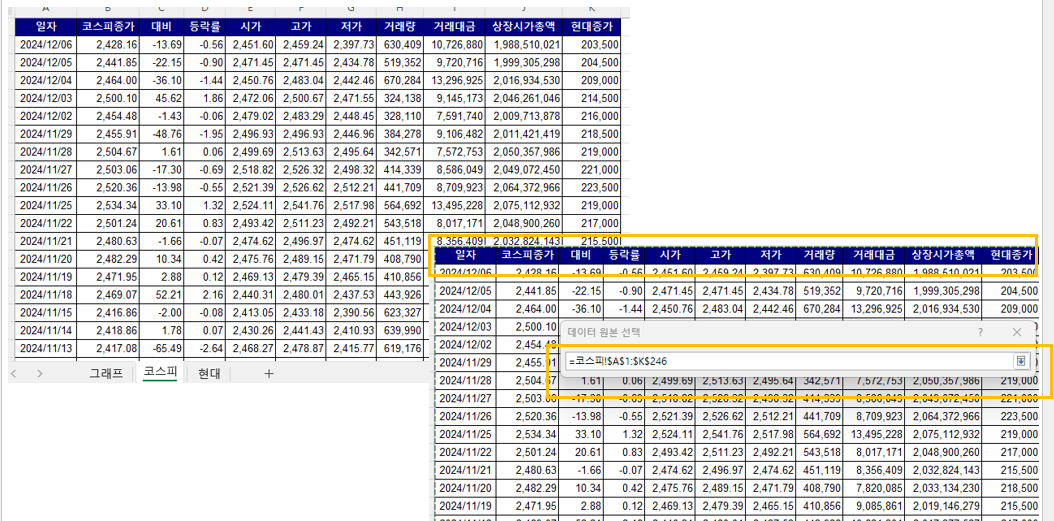Switch to the 그래프 sheet tab
Viewport: 1054px width, 521px height.
click(x=107, y=373)
